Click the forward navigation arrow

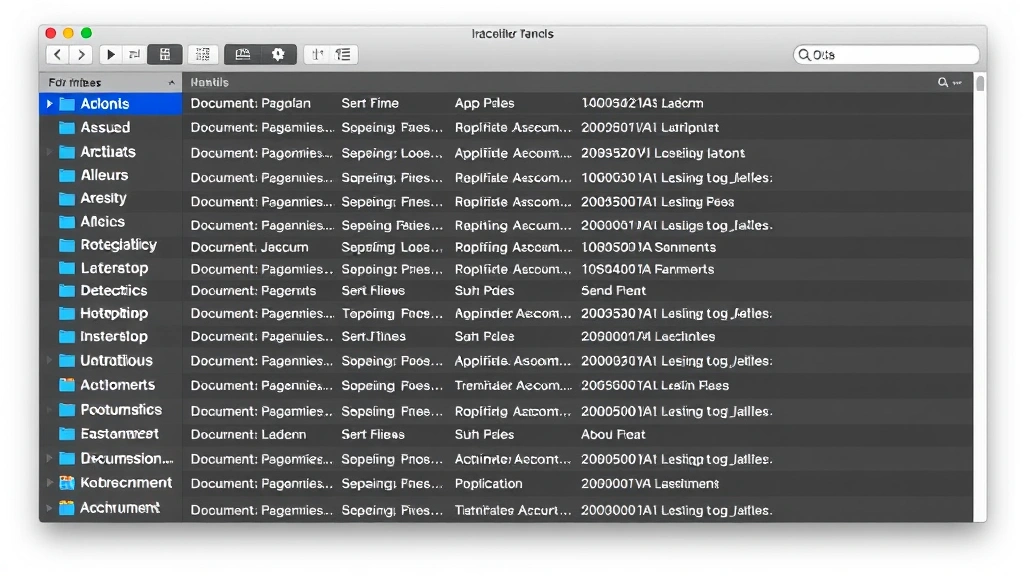(x=82, y=55)
